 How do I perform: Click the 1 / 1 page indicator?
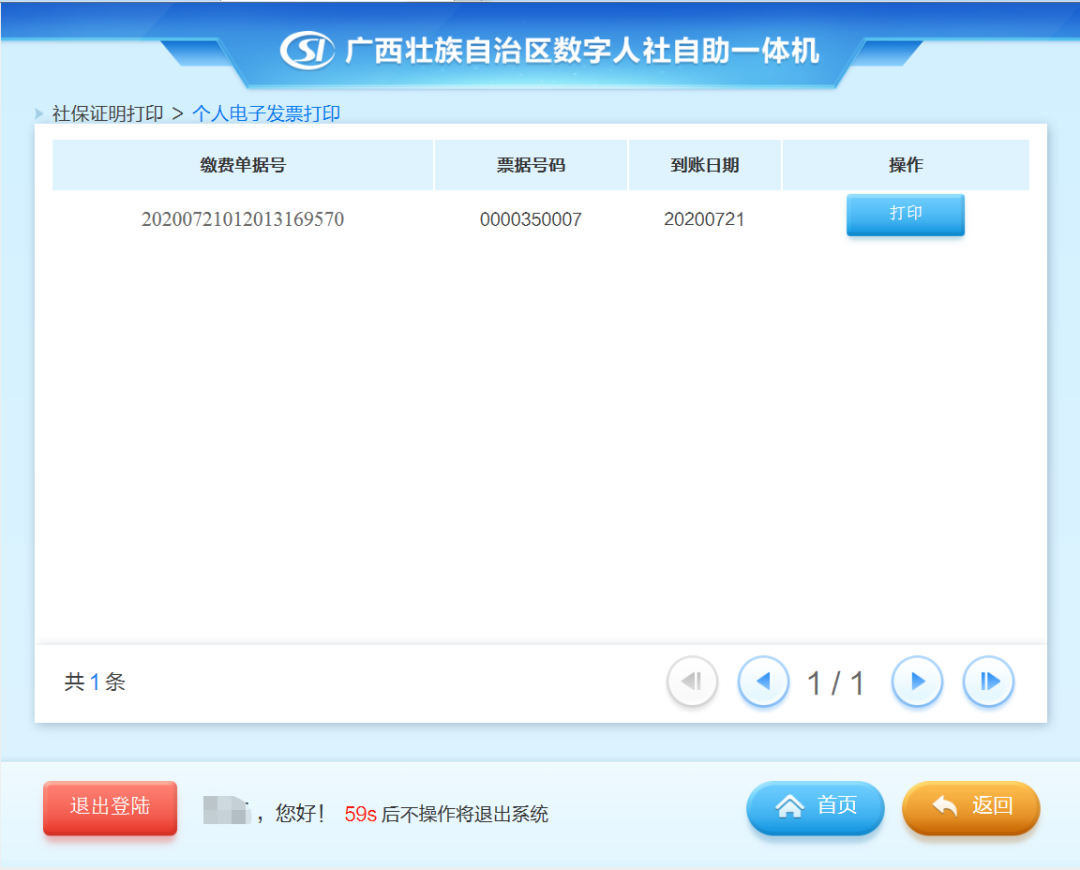pyautogui.click(x=835, y=683)
